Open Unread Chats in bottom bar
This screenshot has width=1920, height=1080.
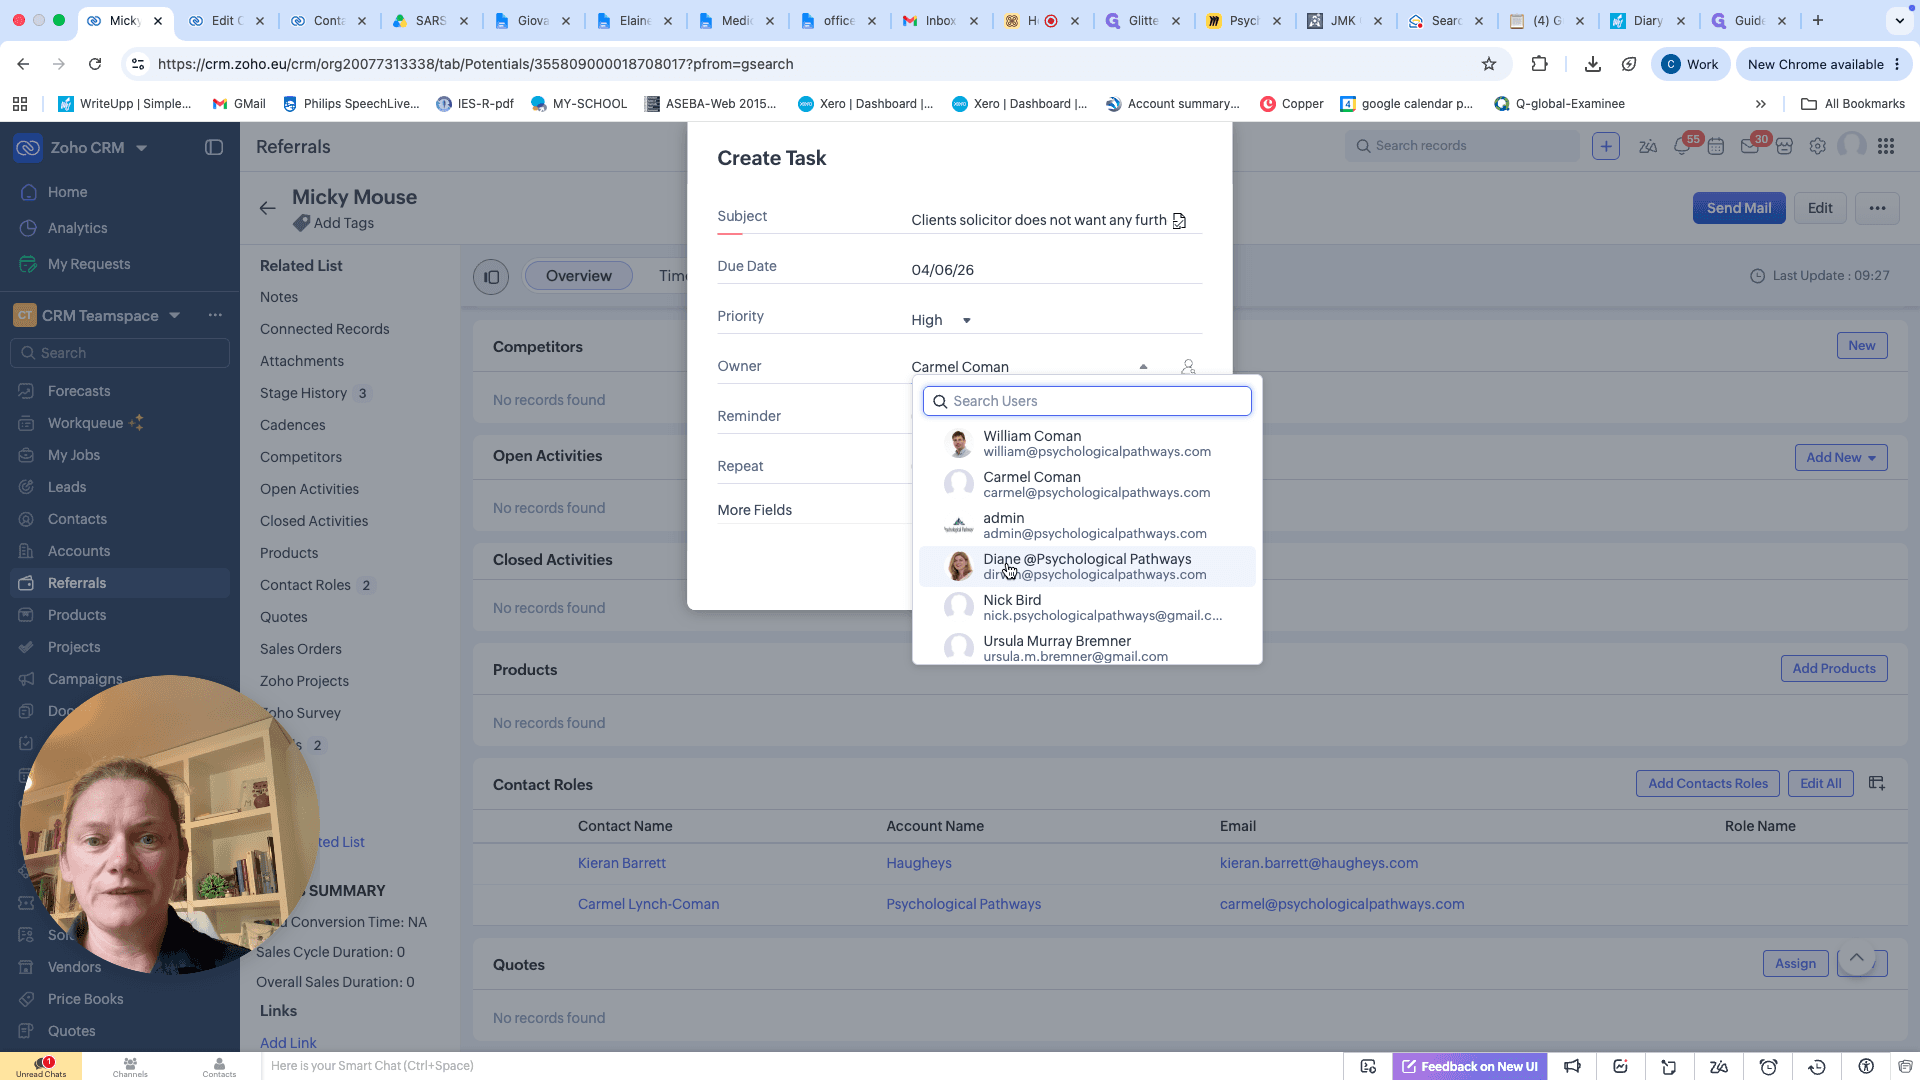[41, 1066]
